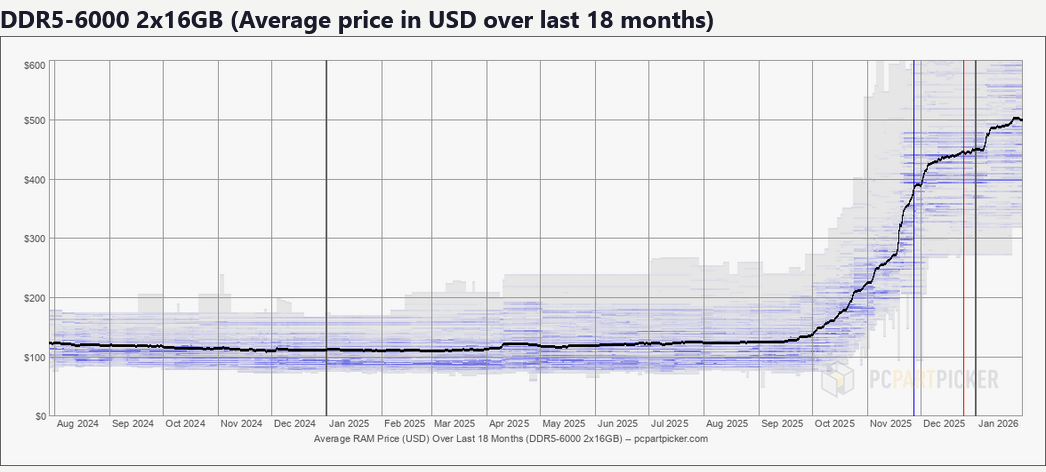Click the blue vertical marker line

[x=914, y=300]
